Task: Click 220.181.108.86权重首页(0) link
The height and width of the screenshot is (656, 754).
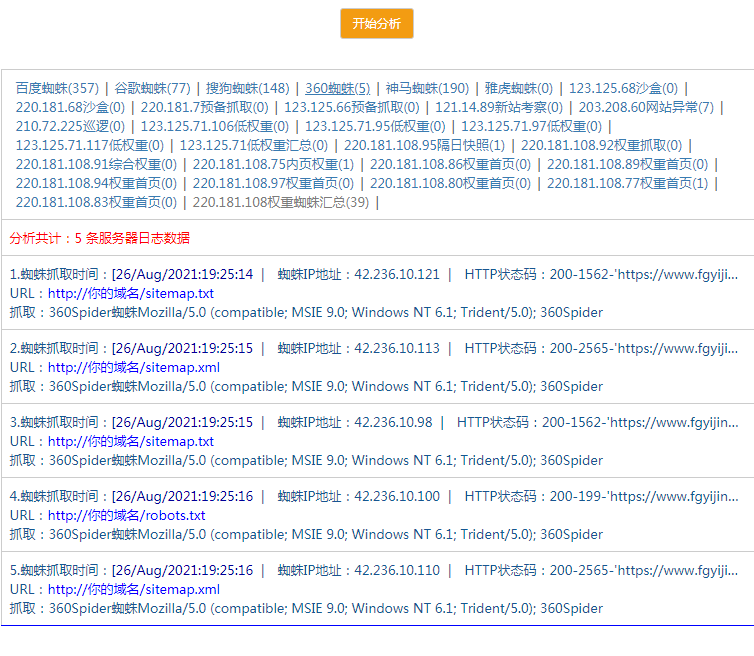Action: pos(450,164)
